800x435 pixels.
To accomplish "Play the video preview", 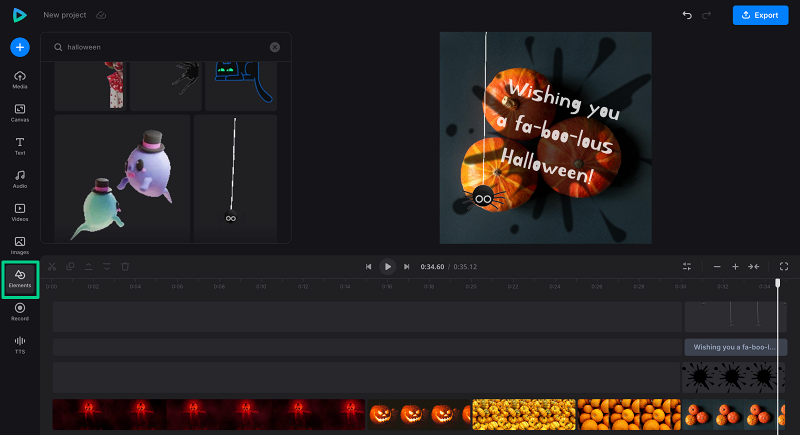I will coord(387,267).
